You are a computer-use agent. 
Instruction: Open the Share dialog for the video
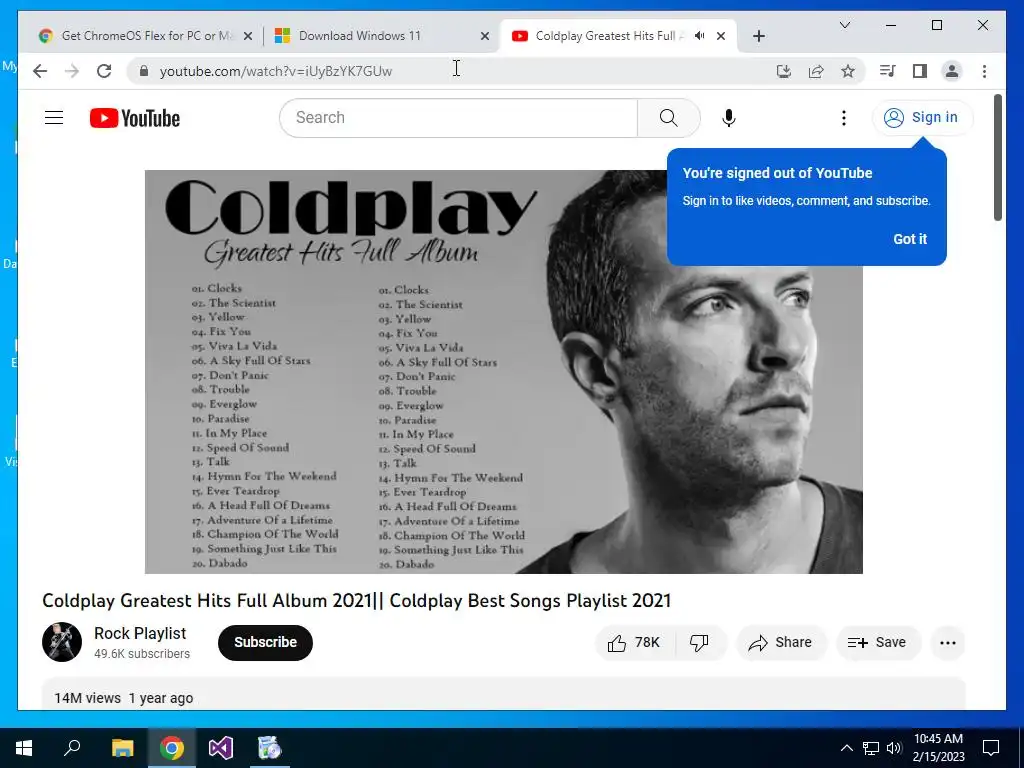(781, 643)
